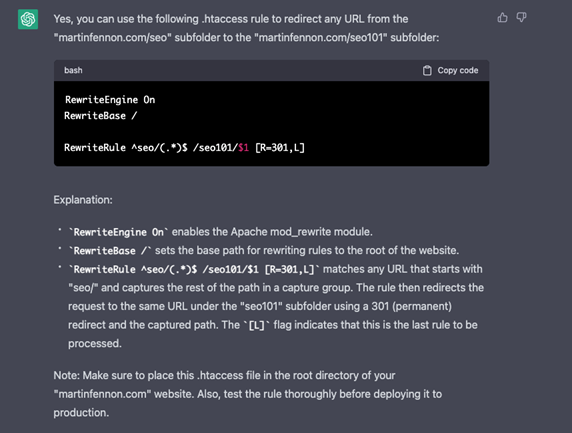The height and width of the screenshot is (433, 572).
Task: Click the ChatGPT logo avatar
Action: click(28, 19)
